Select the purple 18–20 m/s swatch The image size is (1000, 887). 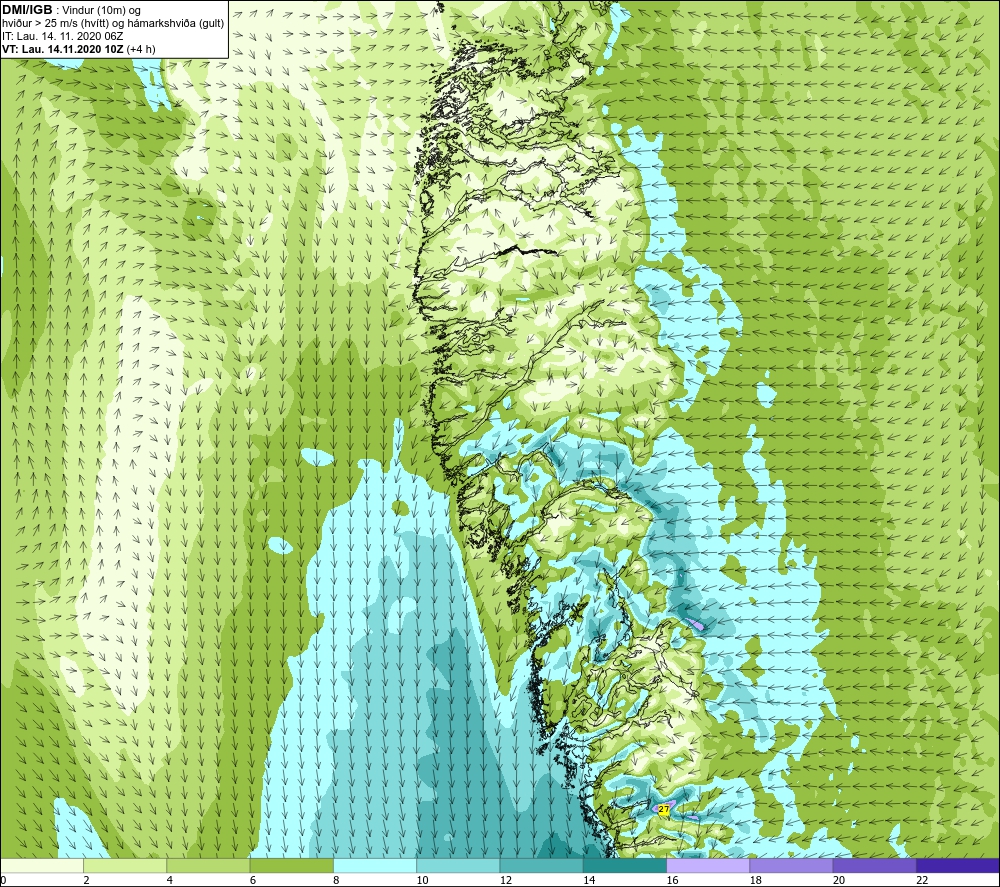coord(791,865)
